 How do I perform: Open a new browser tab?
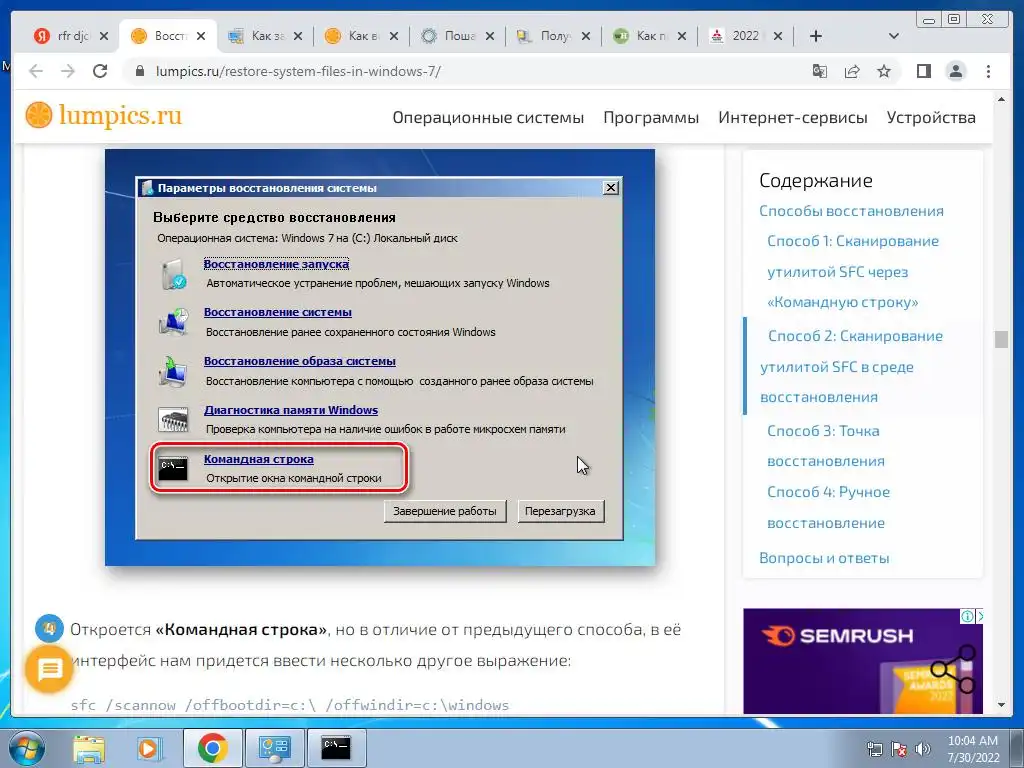pos(816,36)
